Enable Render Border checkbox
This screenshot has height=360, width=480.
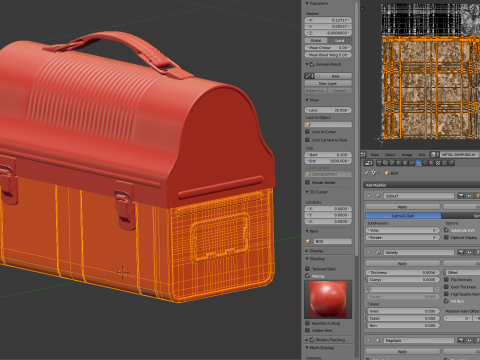pos(307,182)
